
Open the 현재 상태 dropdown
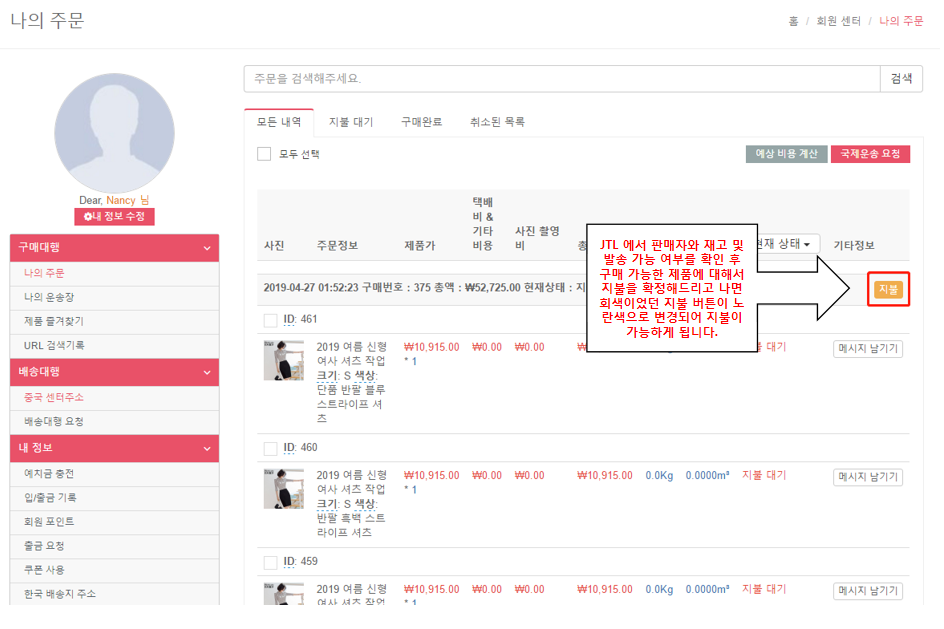pyautogui.click(x=784, y=244)
